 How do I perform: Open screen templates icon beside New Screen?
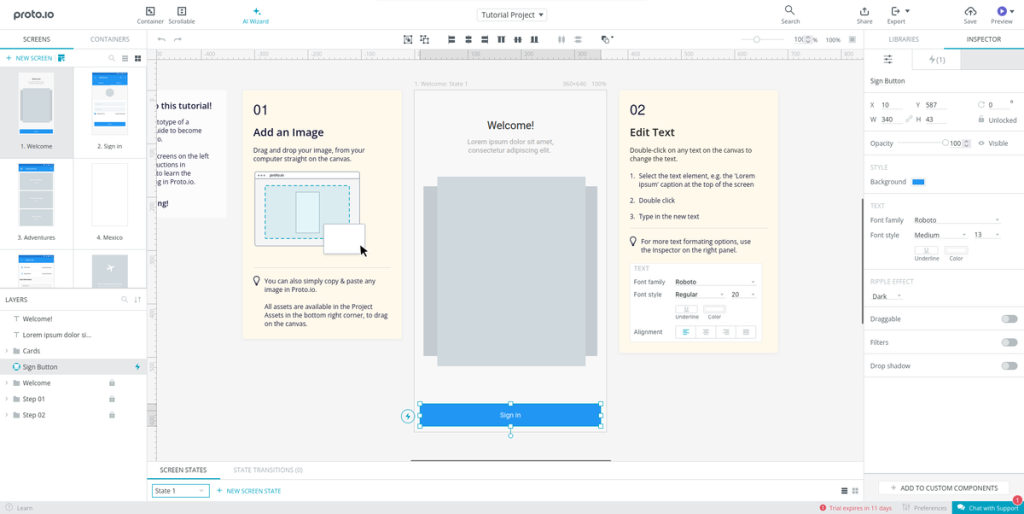click(x=61, y=58)
